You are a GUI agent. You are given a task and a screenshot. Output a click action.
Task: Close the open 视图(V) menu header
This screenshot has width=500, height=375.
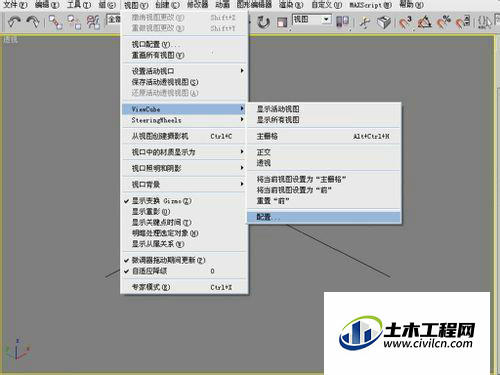pyautogui.click(x=136, y=5)
